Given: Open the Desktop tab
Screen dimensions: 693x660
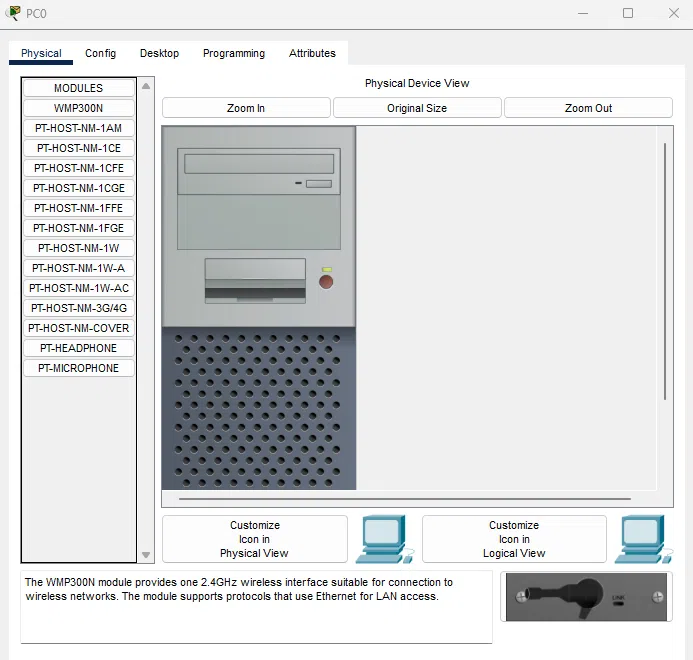Looking at the screenshot, I should pyautogui.click(x=159, y=53).
